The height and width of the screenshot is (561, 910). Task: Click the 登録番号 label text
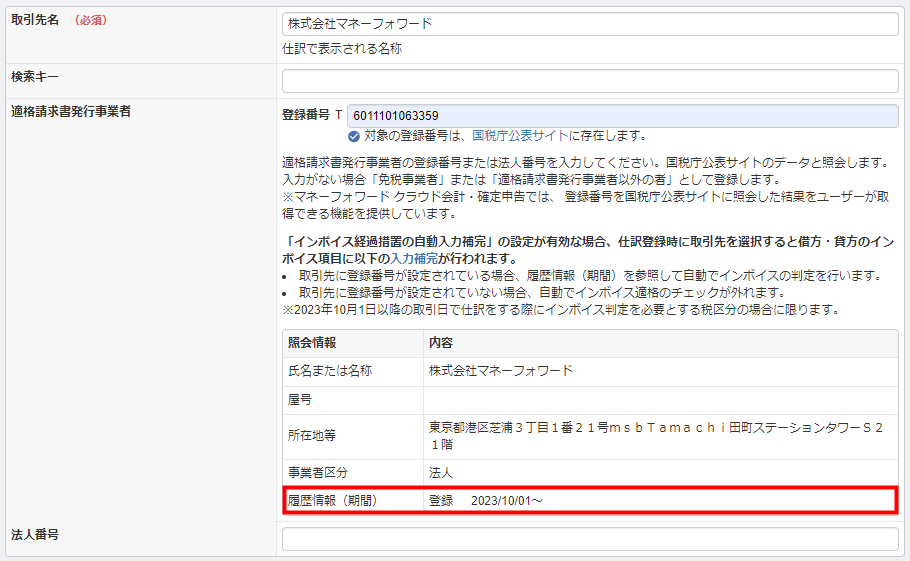306,115
